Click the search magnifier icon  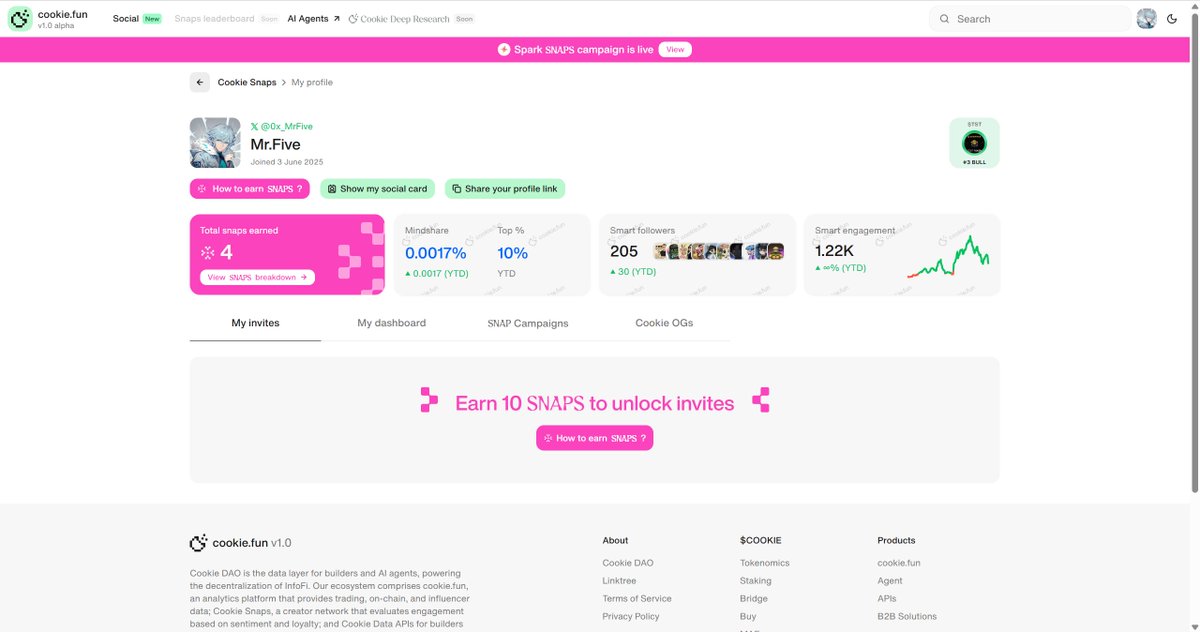coord(944,19)
